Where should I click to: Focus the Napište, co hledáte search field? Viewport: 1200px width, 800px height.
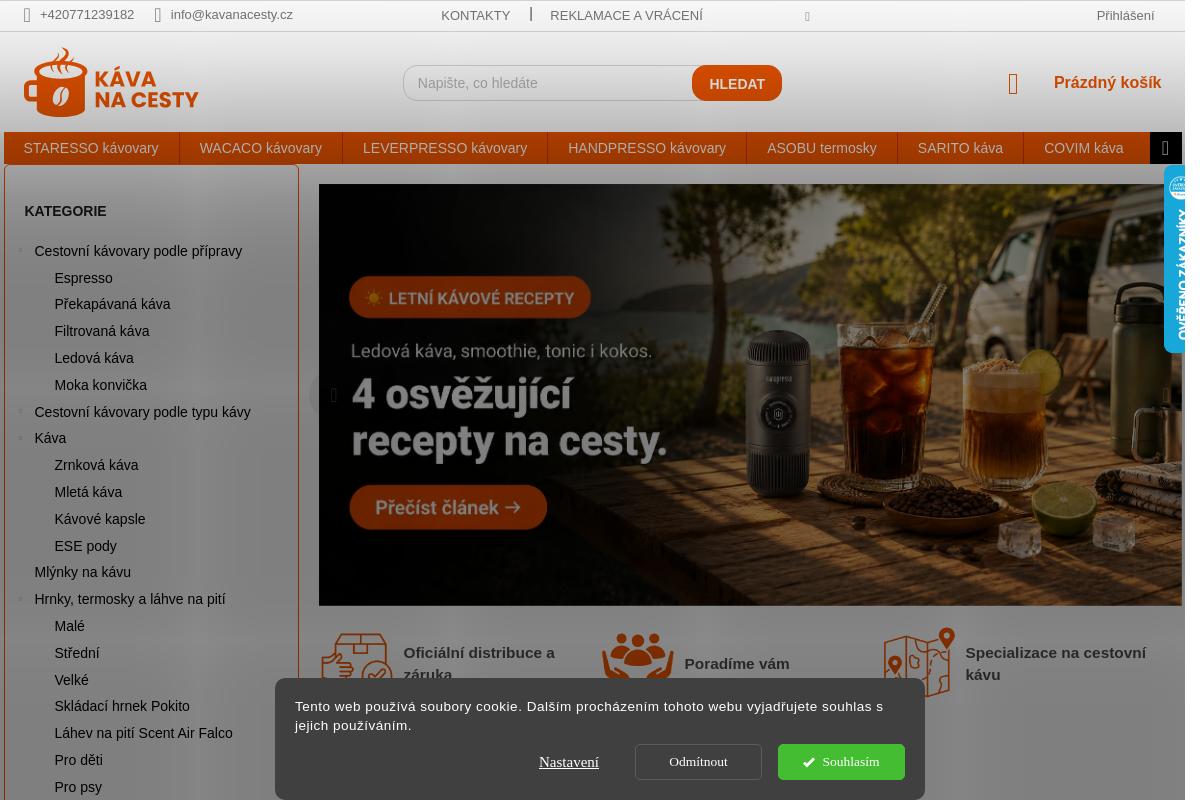(548, 83)
